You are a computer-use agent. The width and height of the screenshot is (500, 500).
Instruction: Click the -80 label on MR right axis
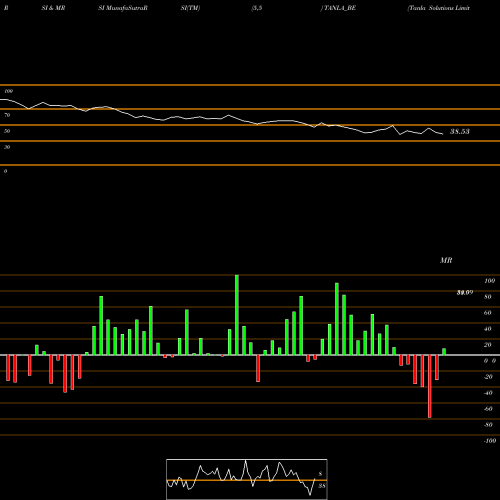pos(488,425)
